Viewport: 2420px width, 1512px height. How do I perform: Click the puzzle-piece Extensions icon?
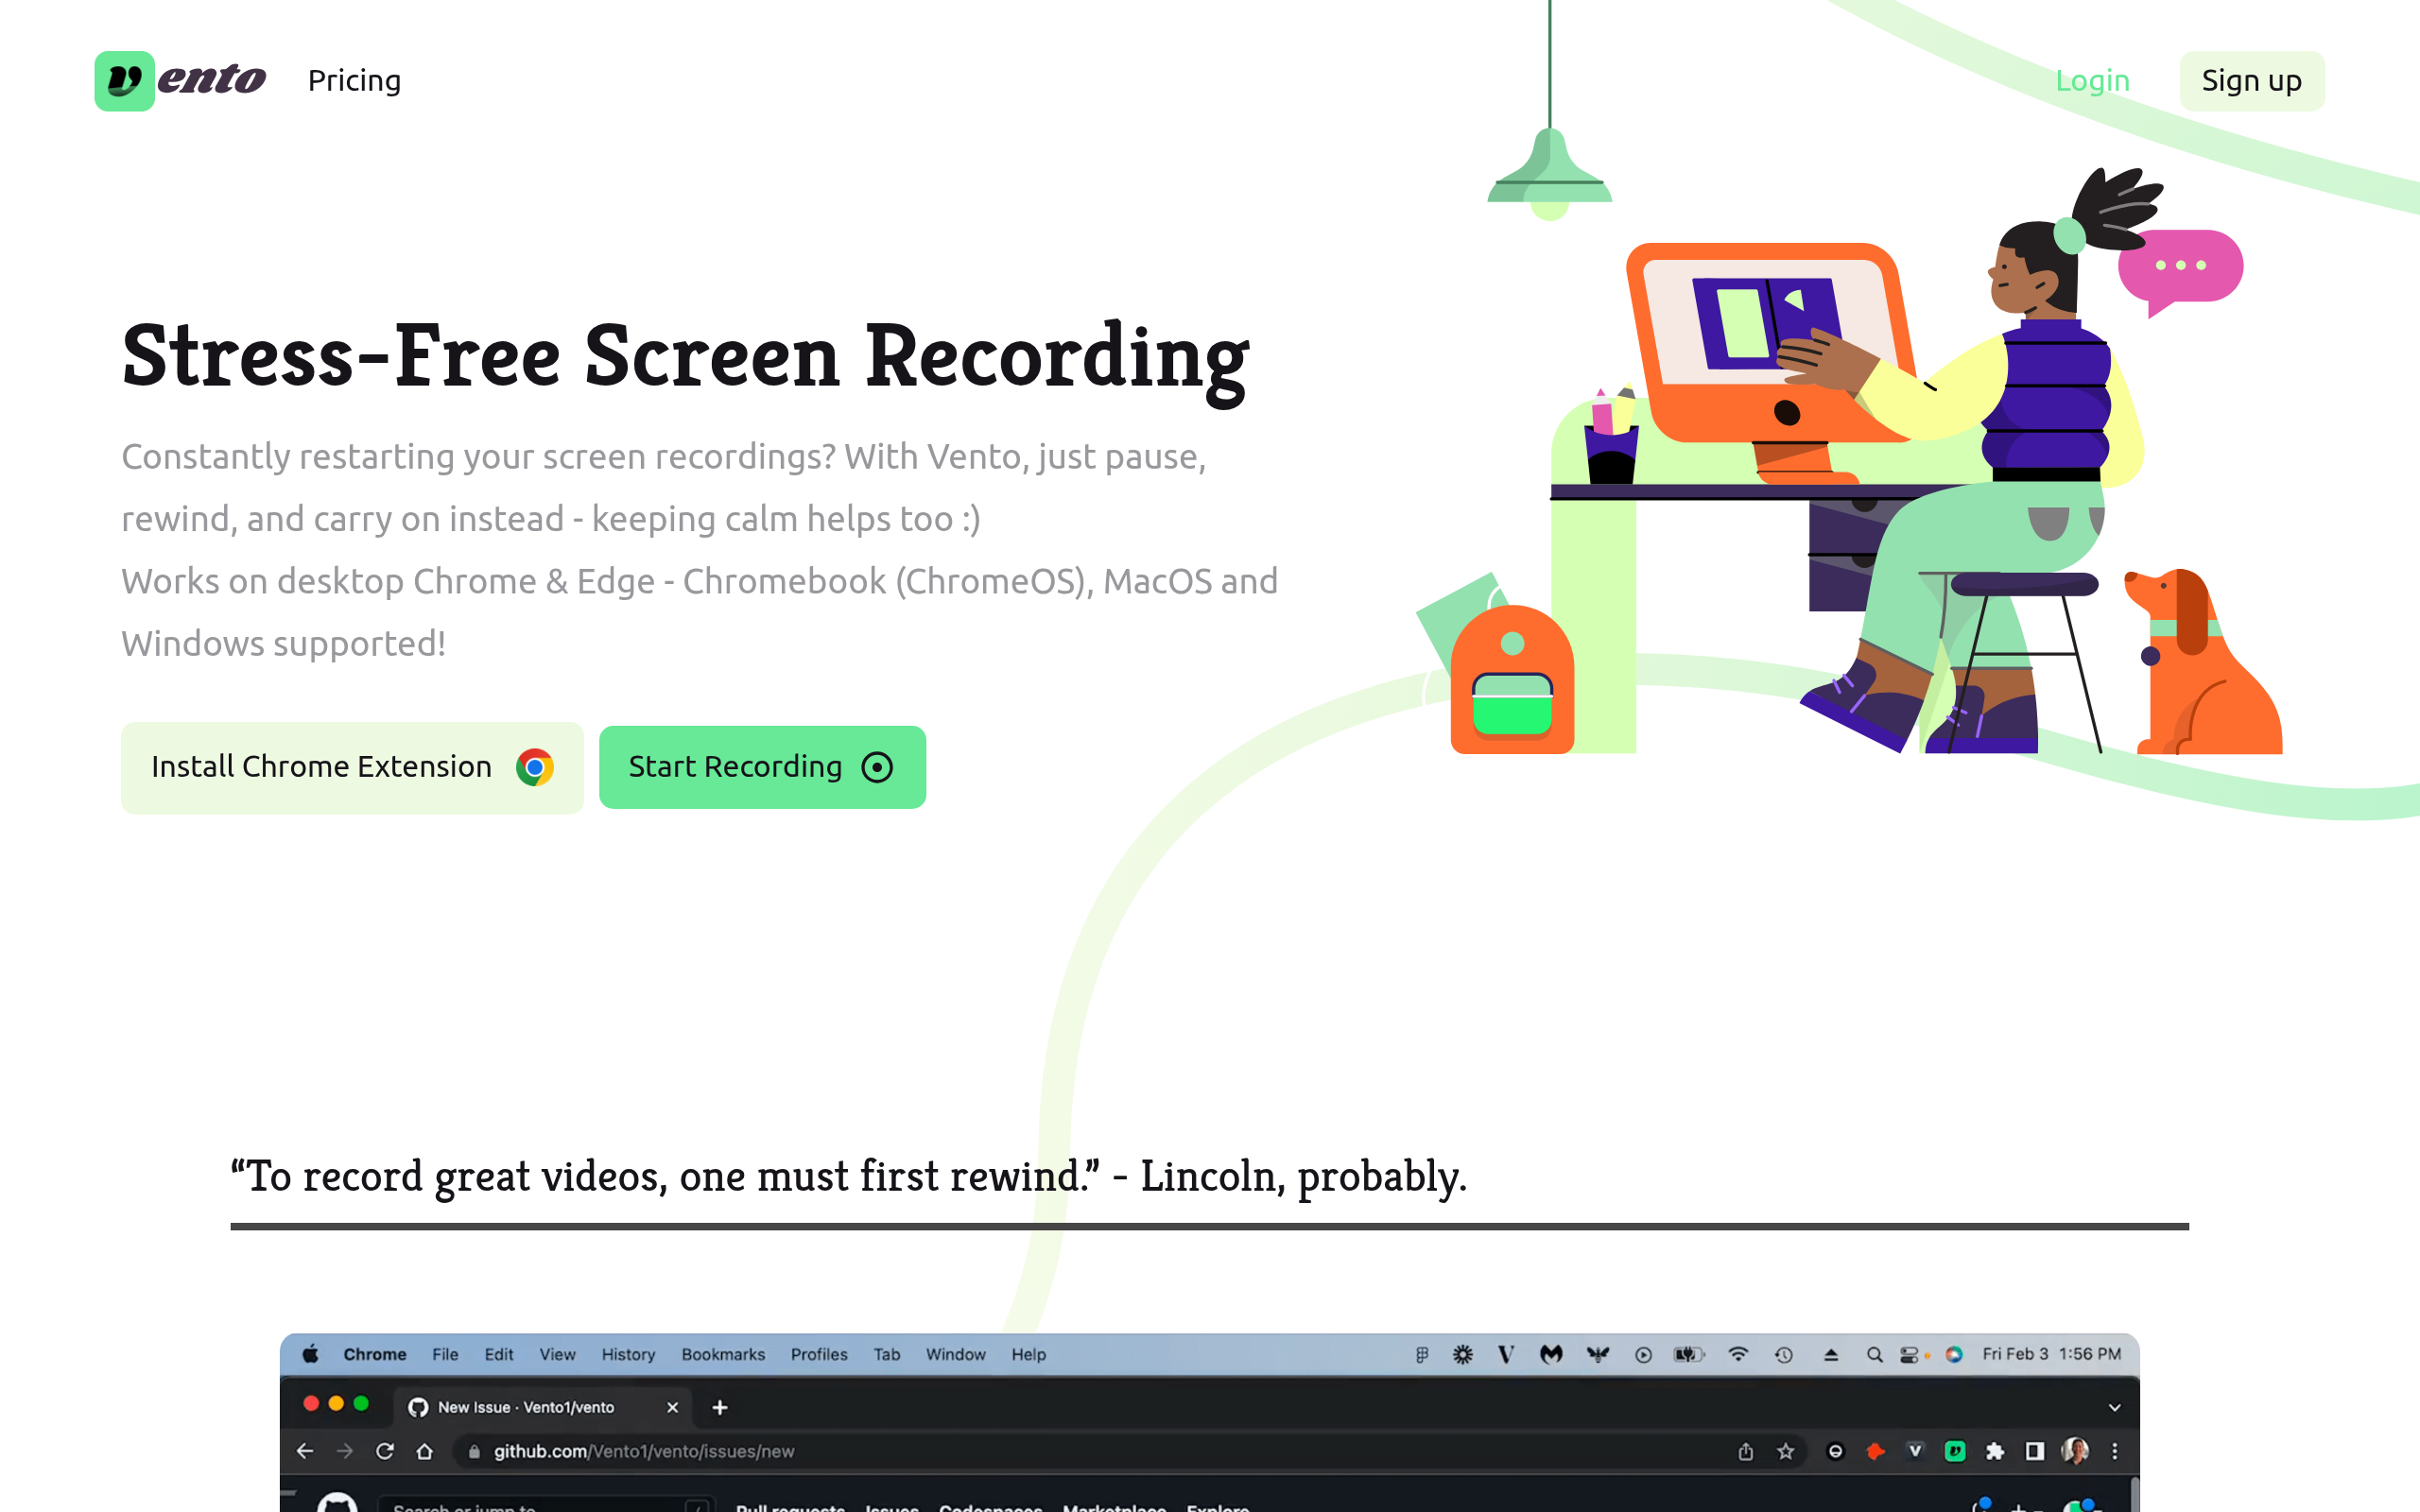1995,1451
